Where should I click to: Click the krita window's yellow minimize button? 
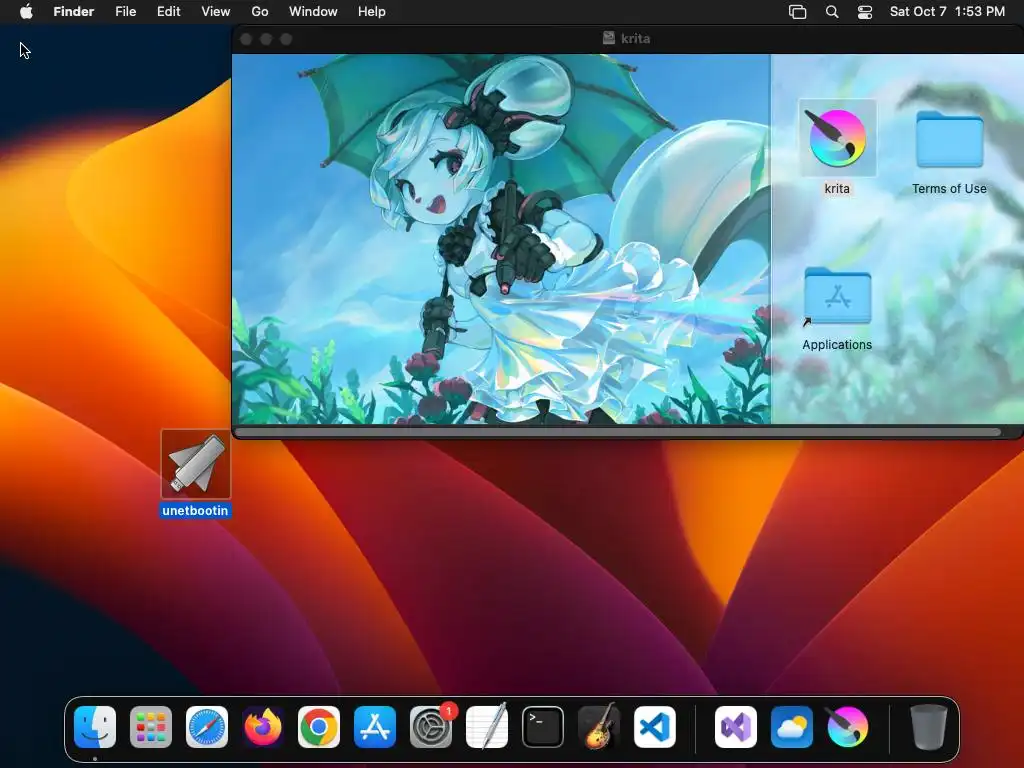click(266, 39)
